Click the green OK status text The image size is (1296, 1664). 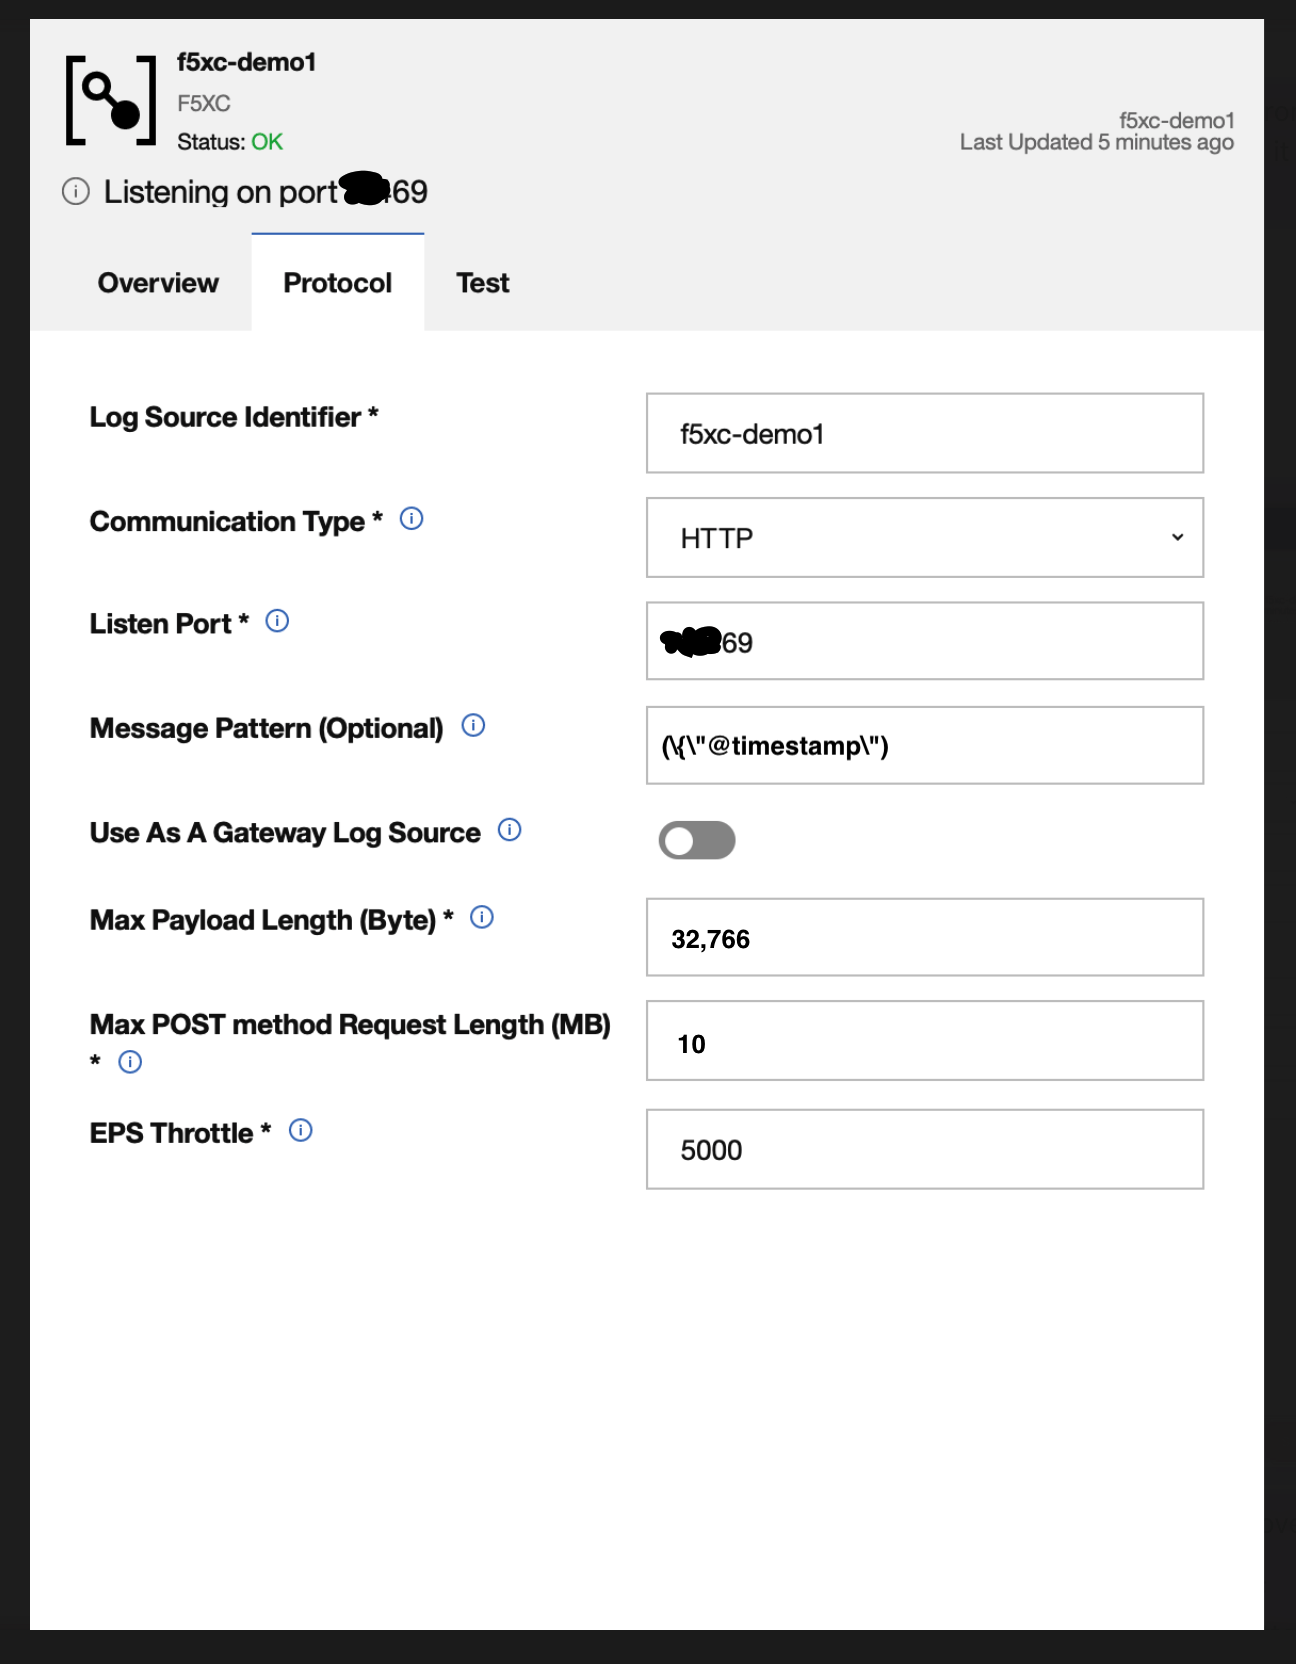click(266, 141)
